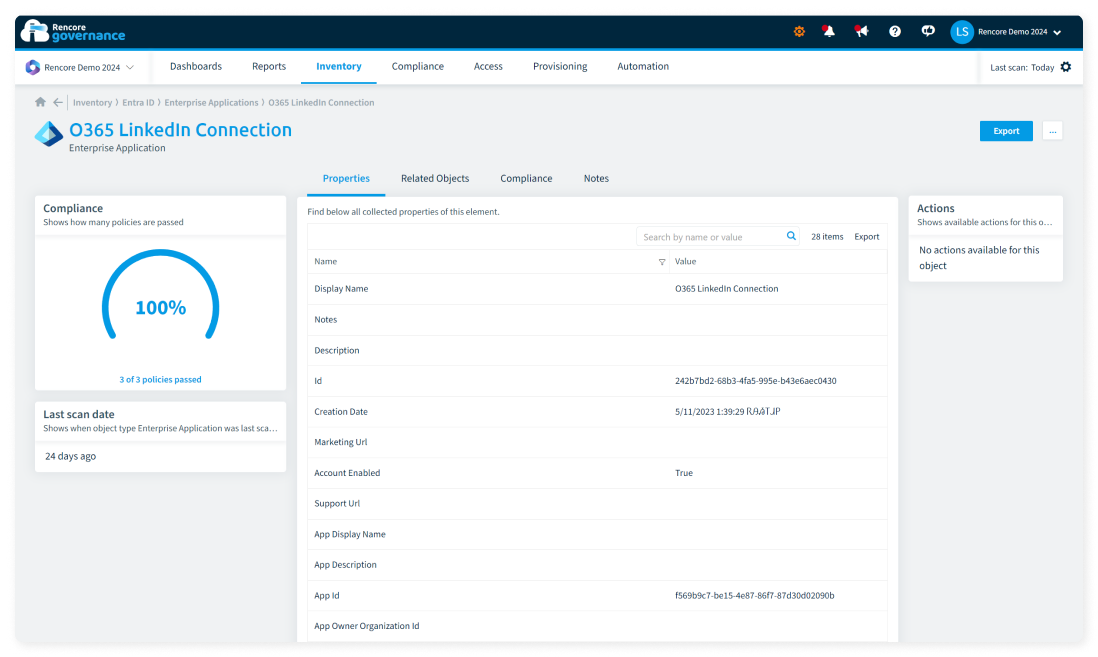Open the Rencore Demo 2024 tenant switcher
The width and height of the screenshot is (1098, 657).
click(80, 67)
